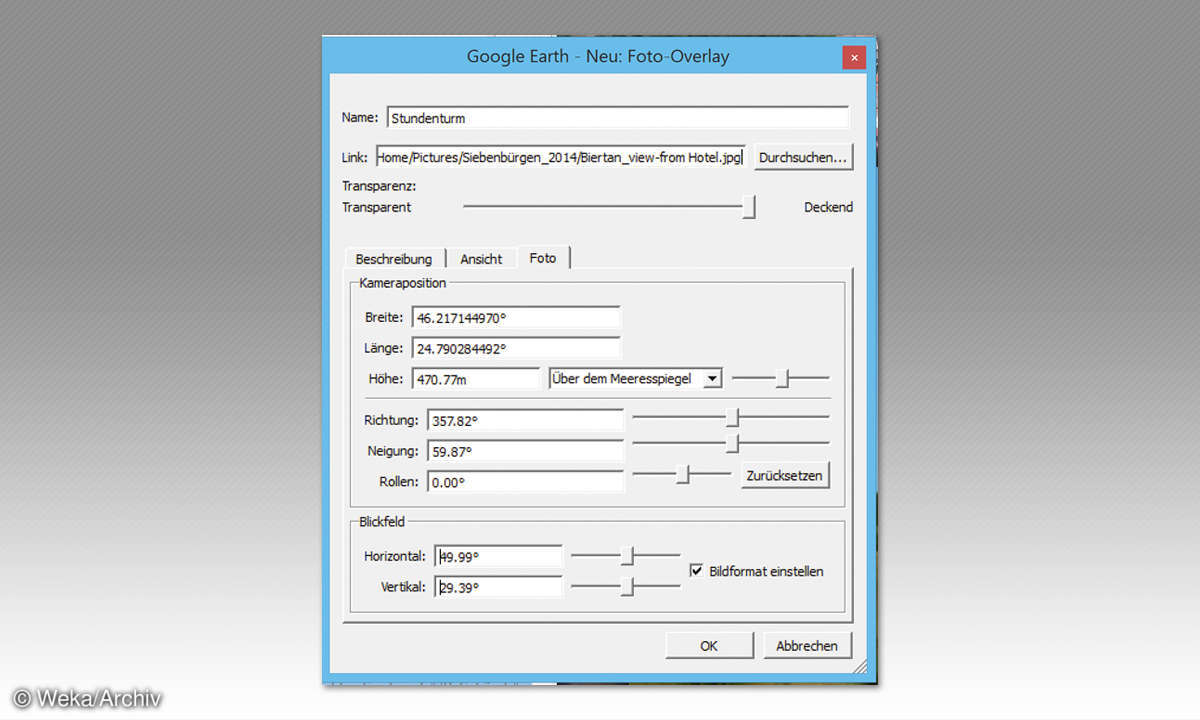Click the Richtung value field

525,420
